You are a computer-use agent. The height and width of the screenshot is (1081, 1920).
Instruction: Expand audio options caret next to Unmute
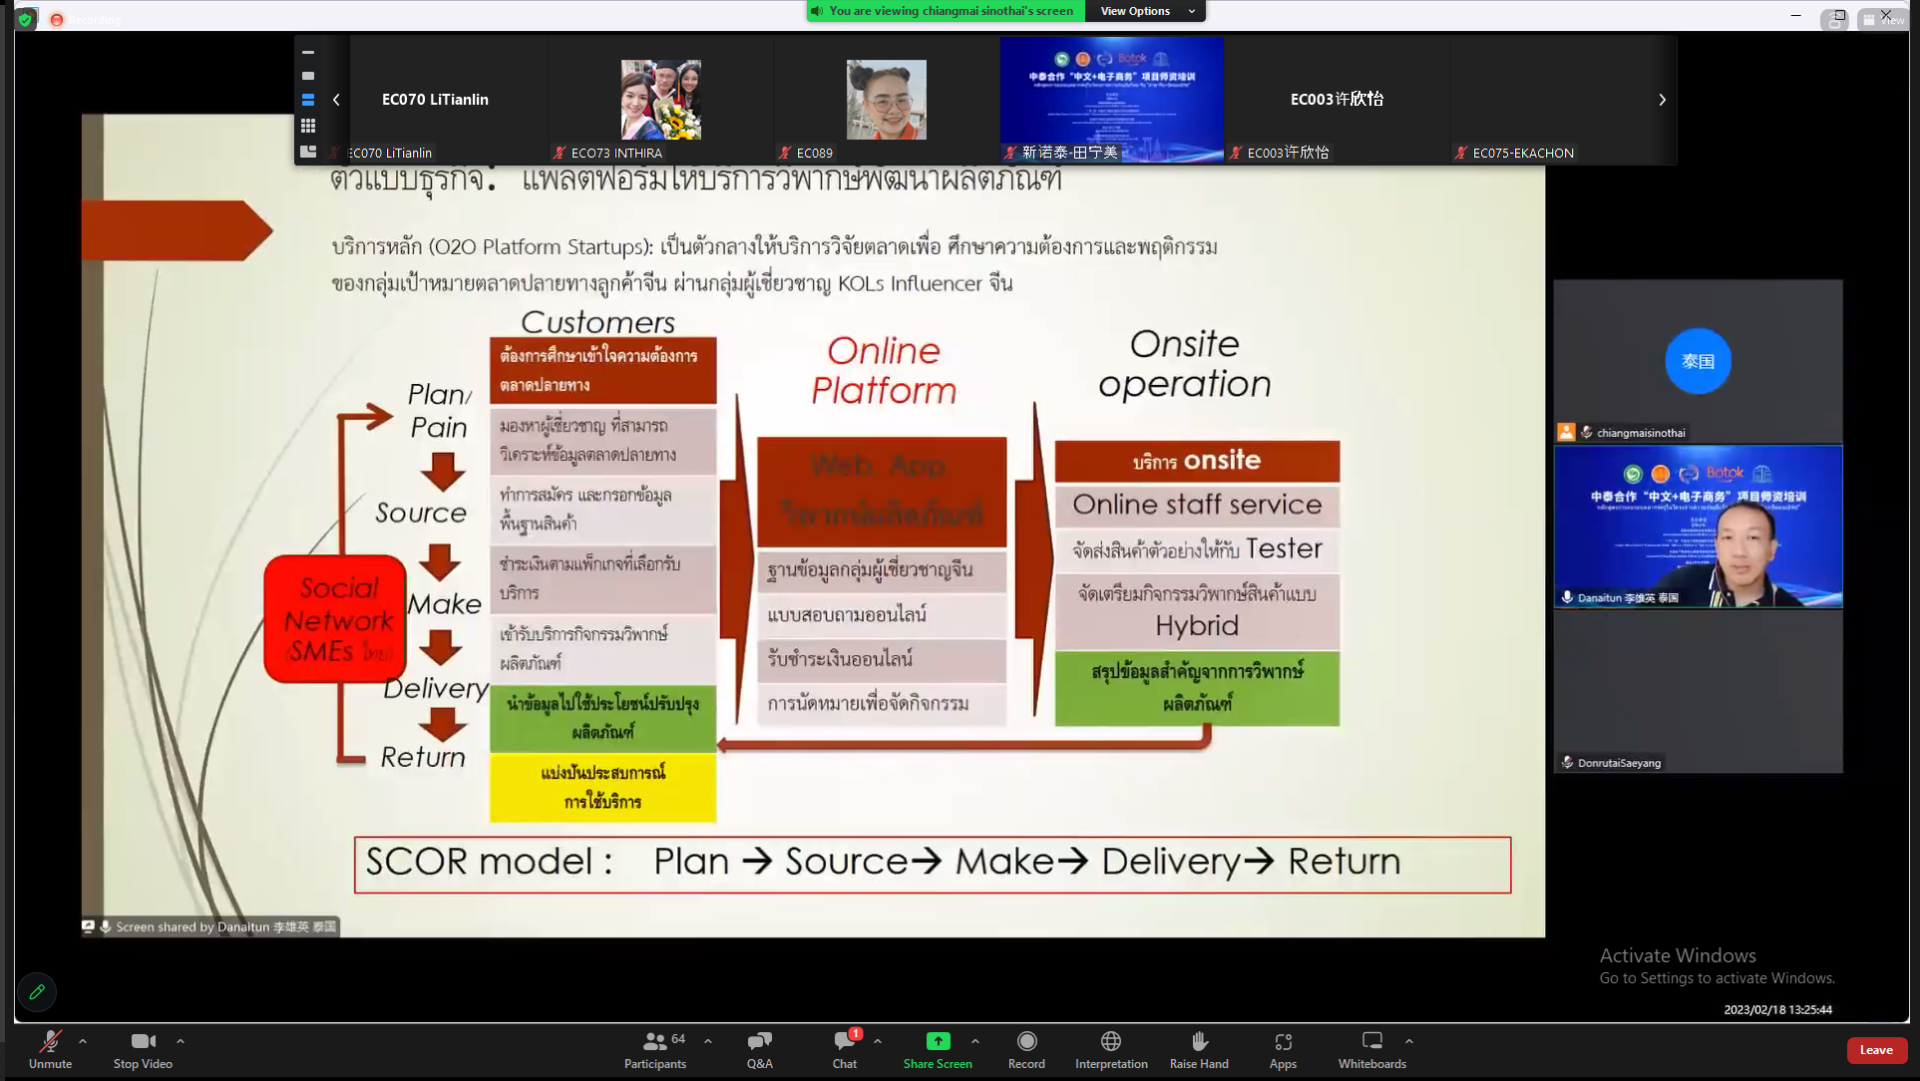83,1041
